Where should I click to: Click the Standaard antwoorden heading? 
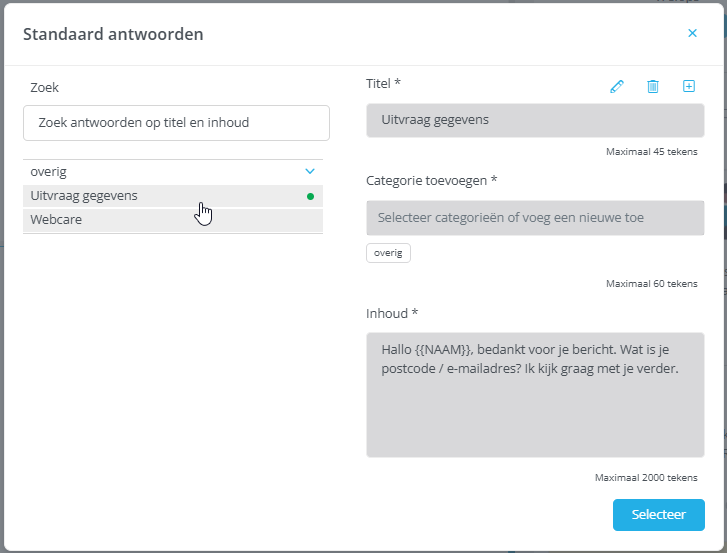pyautogui.click(x=113, y=34)
